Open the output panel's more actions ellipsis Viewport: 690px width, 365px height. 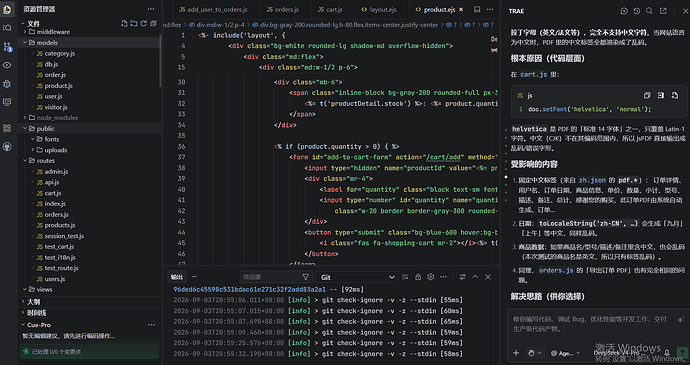pyautogui.click(x=444, y=277)
